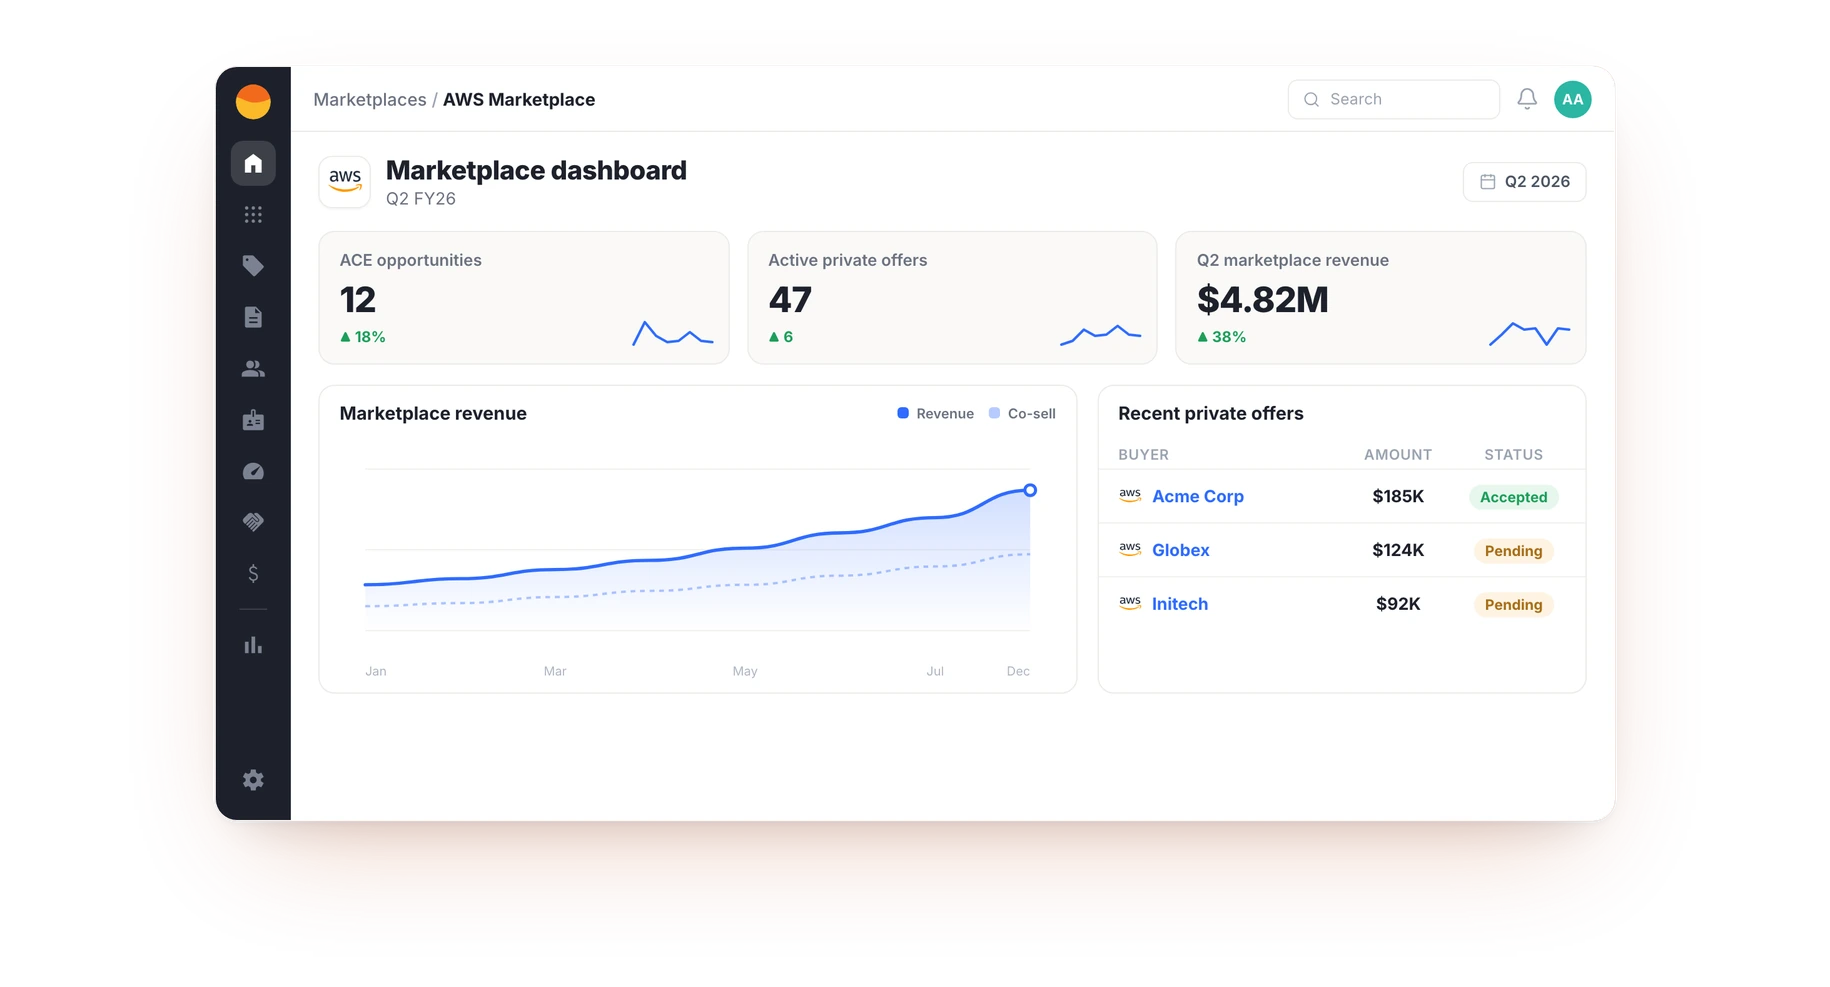Open the Acme Corp buyer link
1830x987 pixels.
tap(1198, 496)
